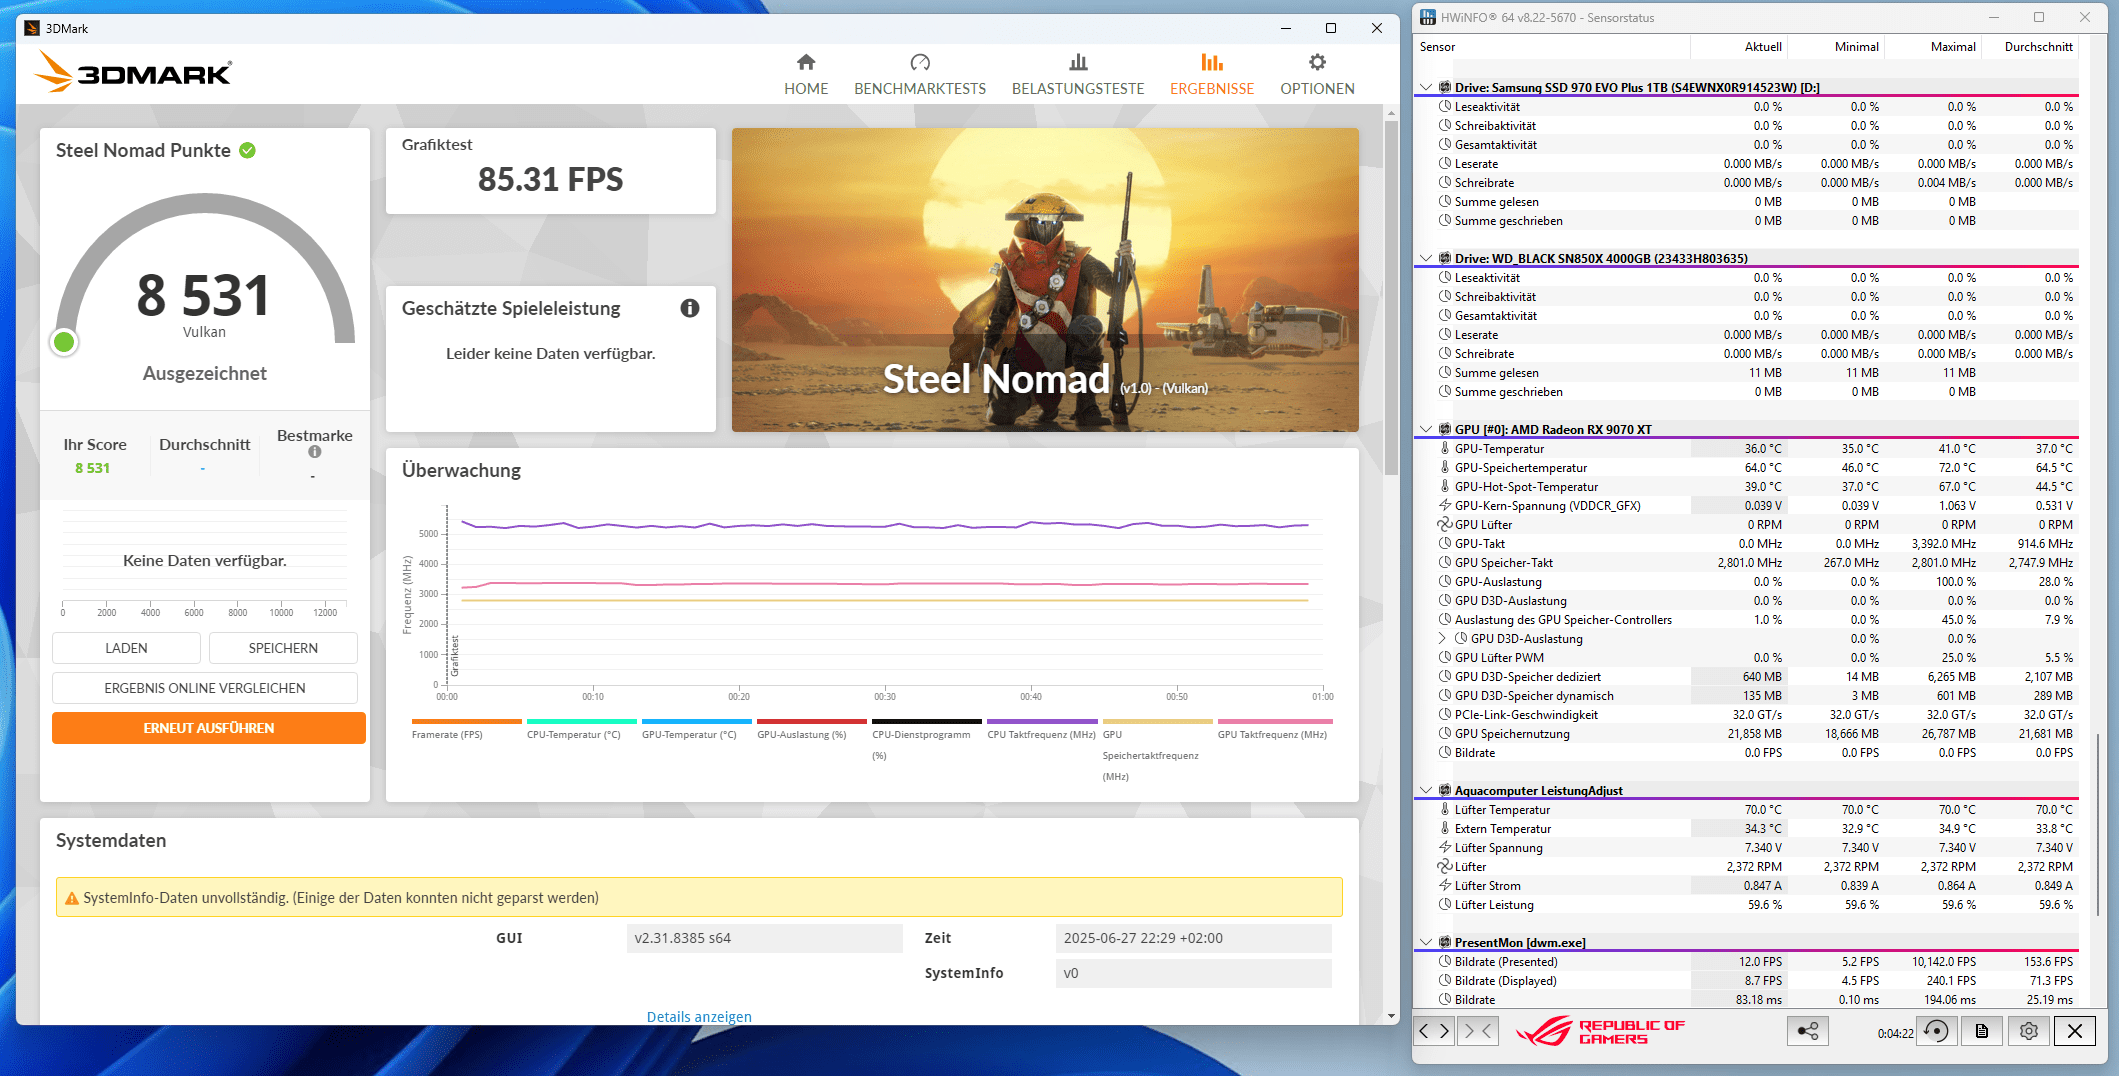The width and height of the screenshot is (2119, 1076).
Task: Click the fan icon beside GPU Lüfter
Action: pos(1445,525)
